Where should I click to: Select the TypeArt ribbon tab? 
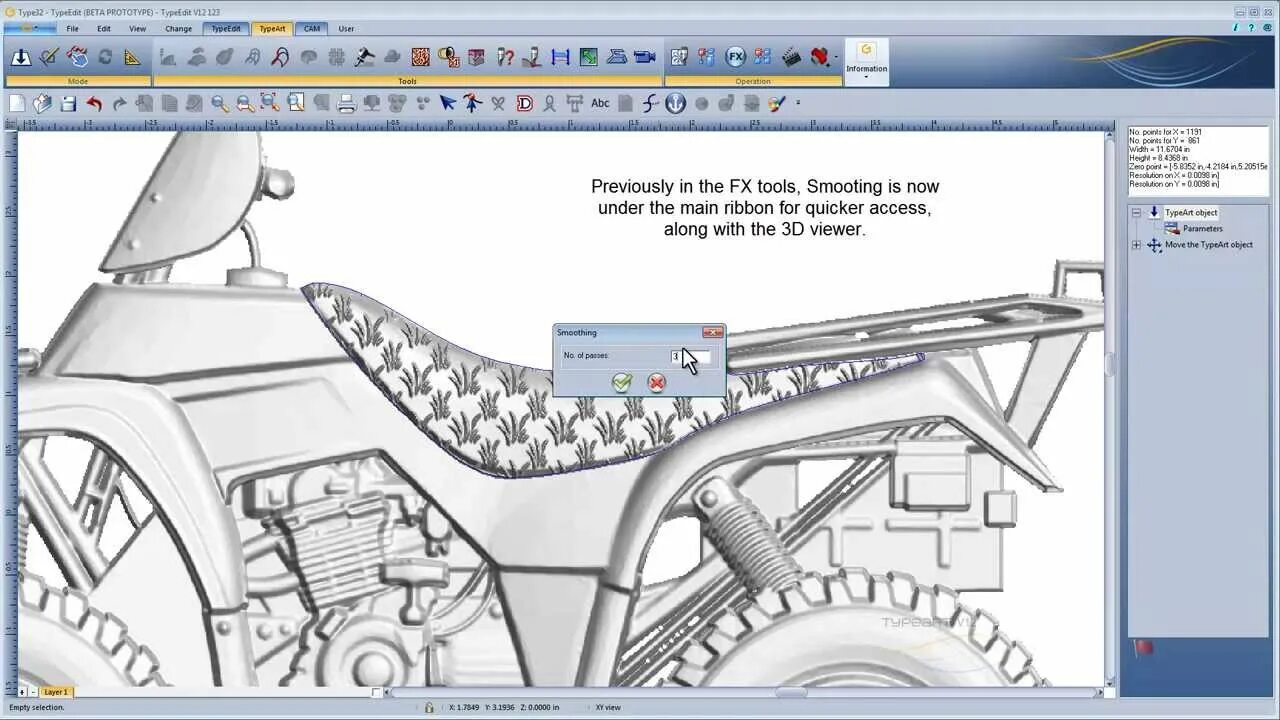272,28
